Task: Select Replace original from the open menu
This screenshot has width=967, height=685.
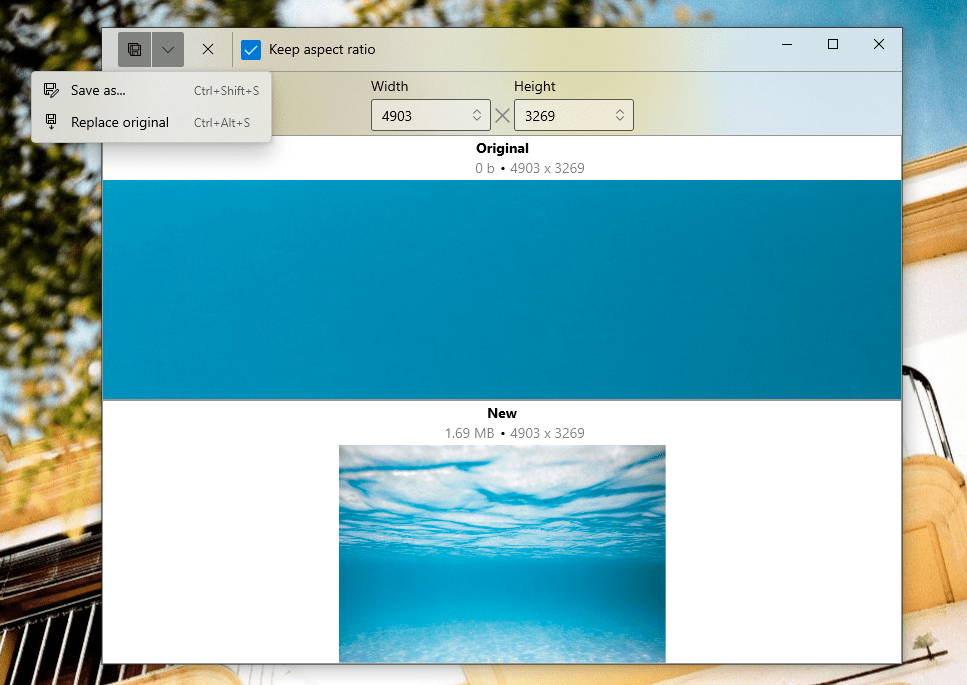Action: point(117,122)
